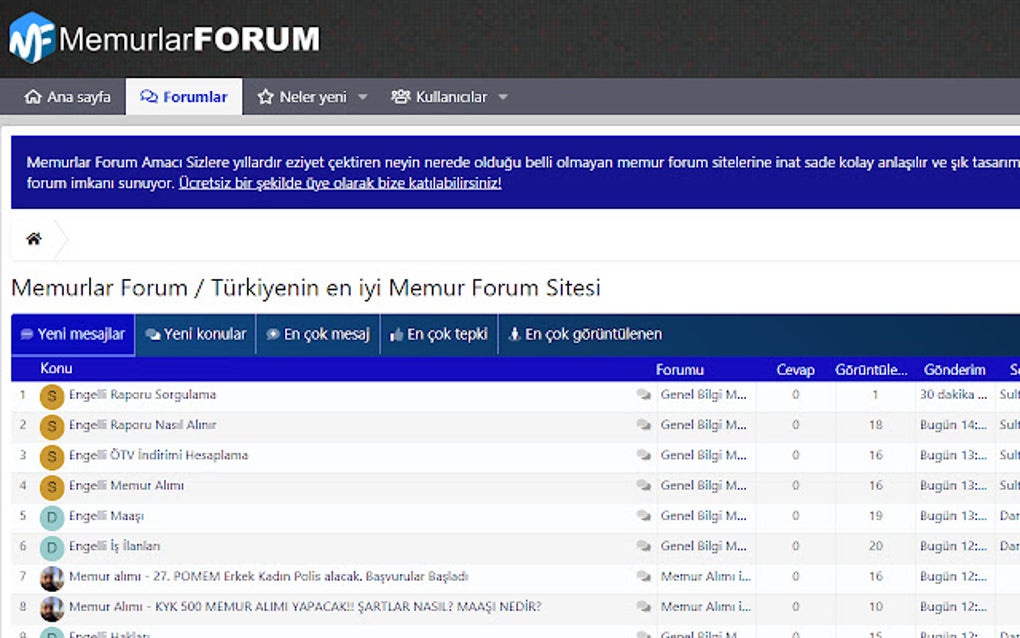The width and height of the screenshot is (1020, 638).
Task: Open the Engelli Memur Alımı thread
Action: pyautogui.click(x=129, y=486)
